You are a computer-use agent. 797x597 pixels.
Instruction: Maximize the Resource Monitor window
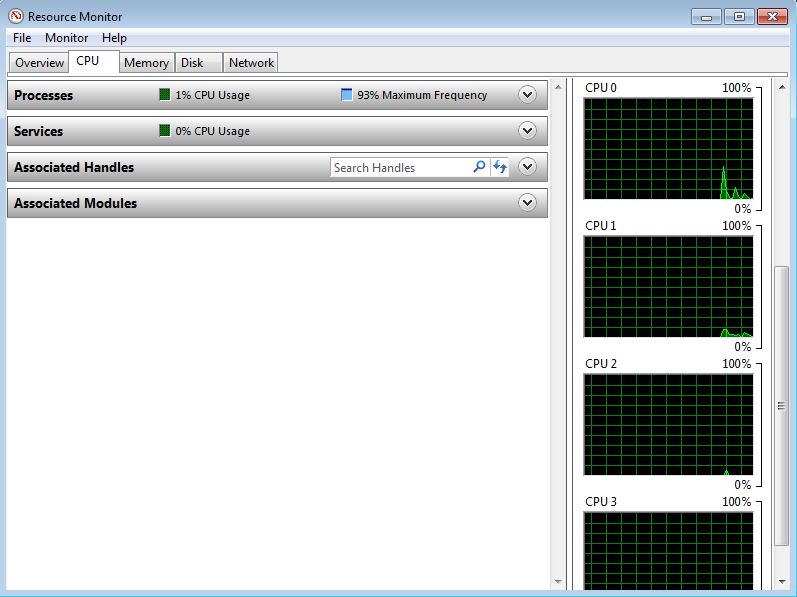[739, 17]
